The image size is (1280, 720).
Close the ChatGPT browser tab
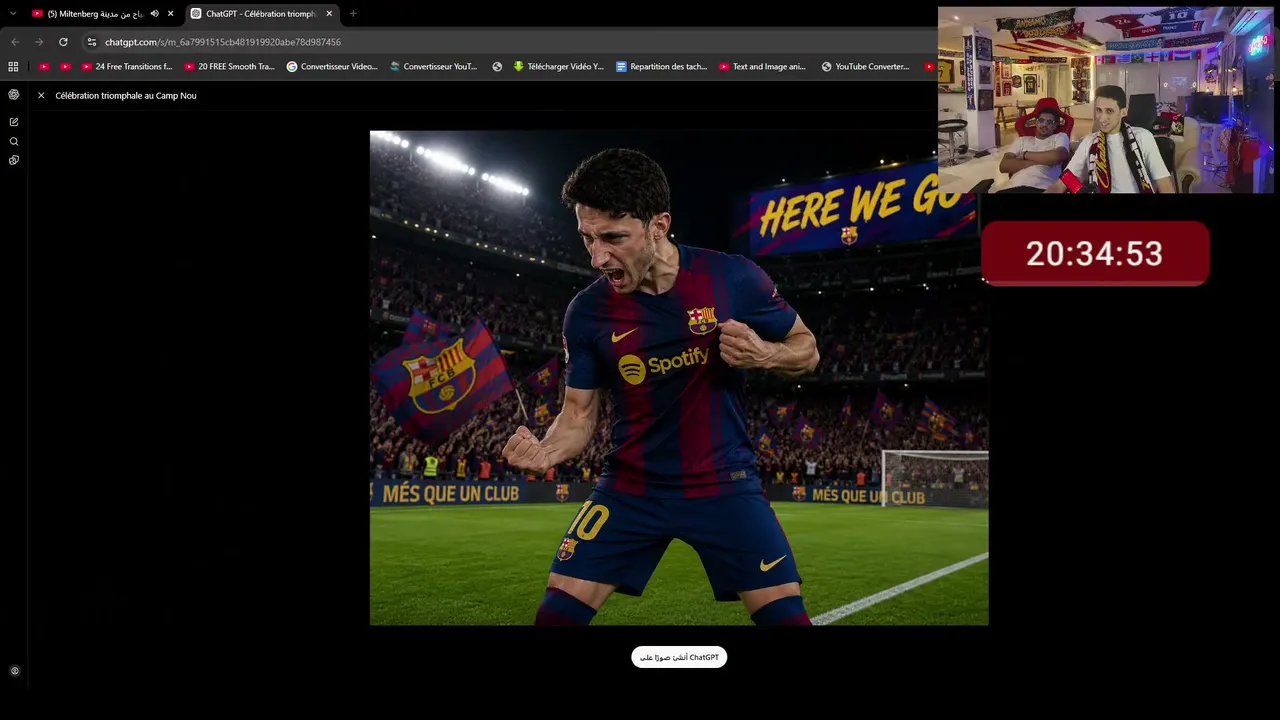pos(329,14)
